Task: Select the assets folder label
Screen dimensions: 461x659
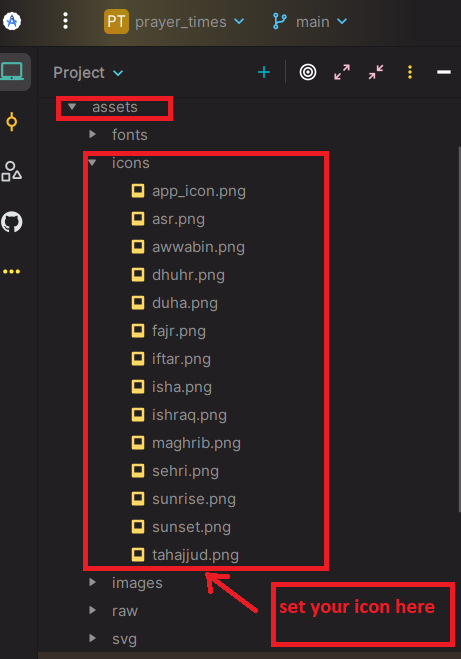Action: (x=115, y=107)
